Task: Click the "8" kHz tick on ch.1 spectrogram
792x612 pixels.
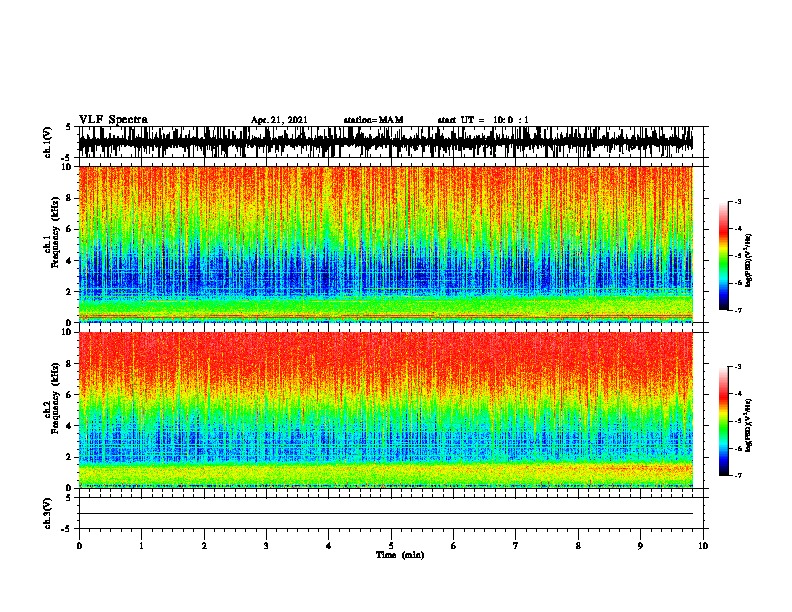Action: click(x=70, y=198)
